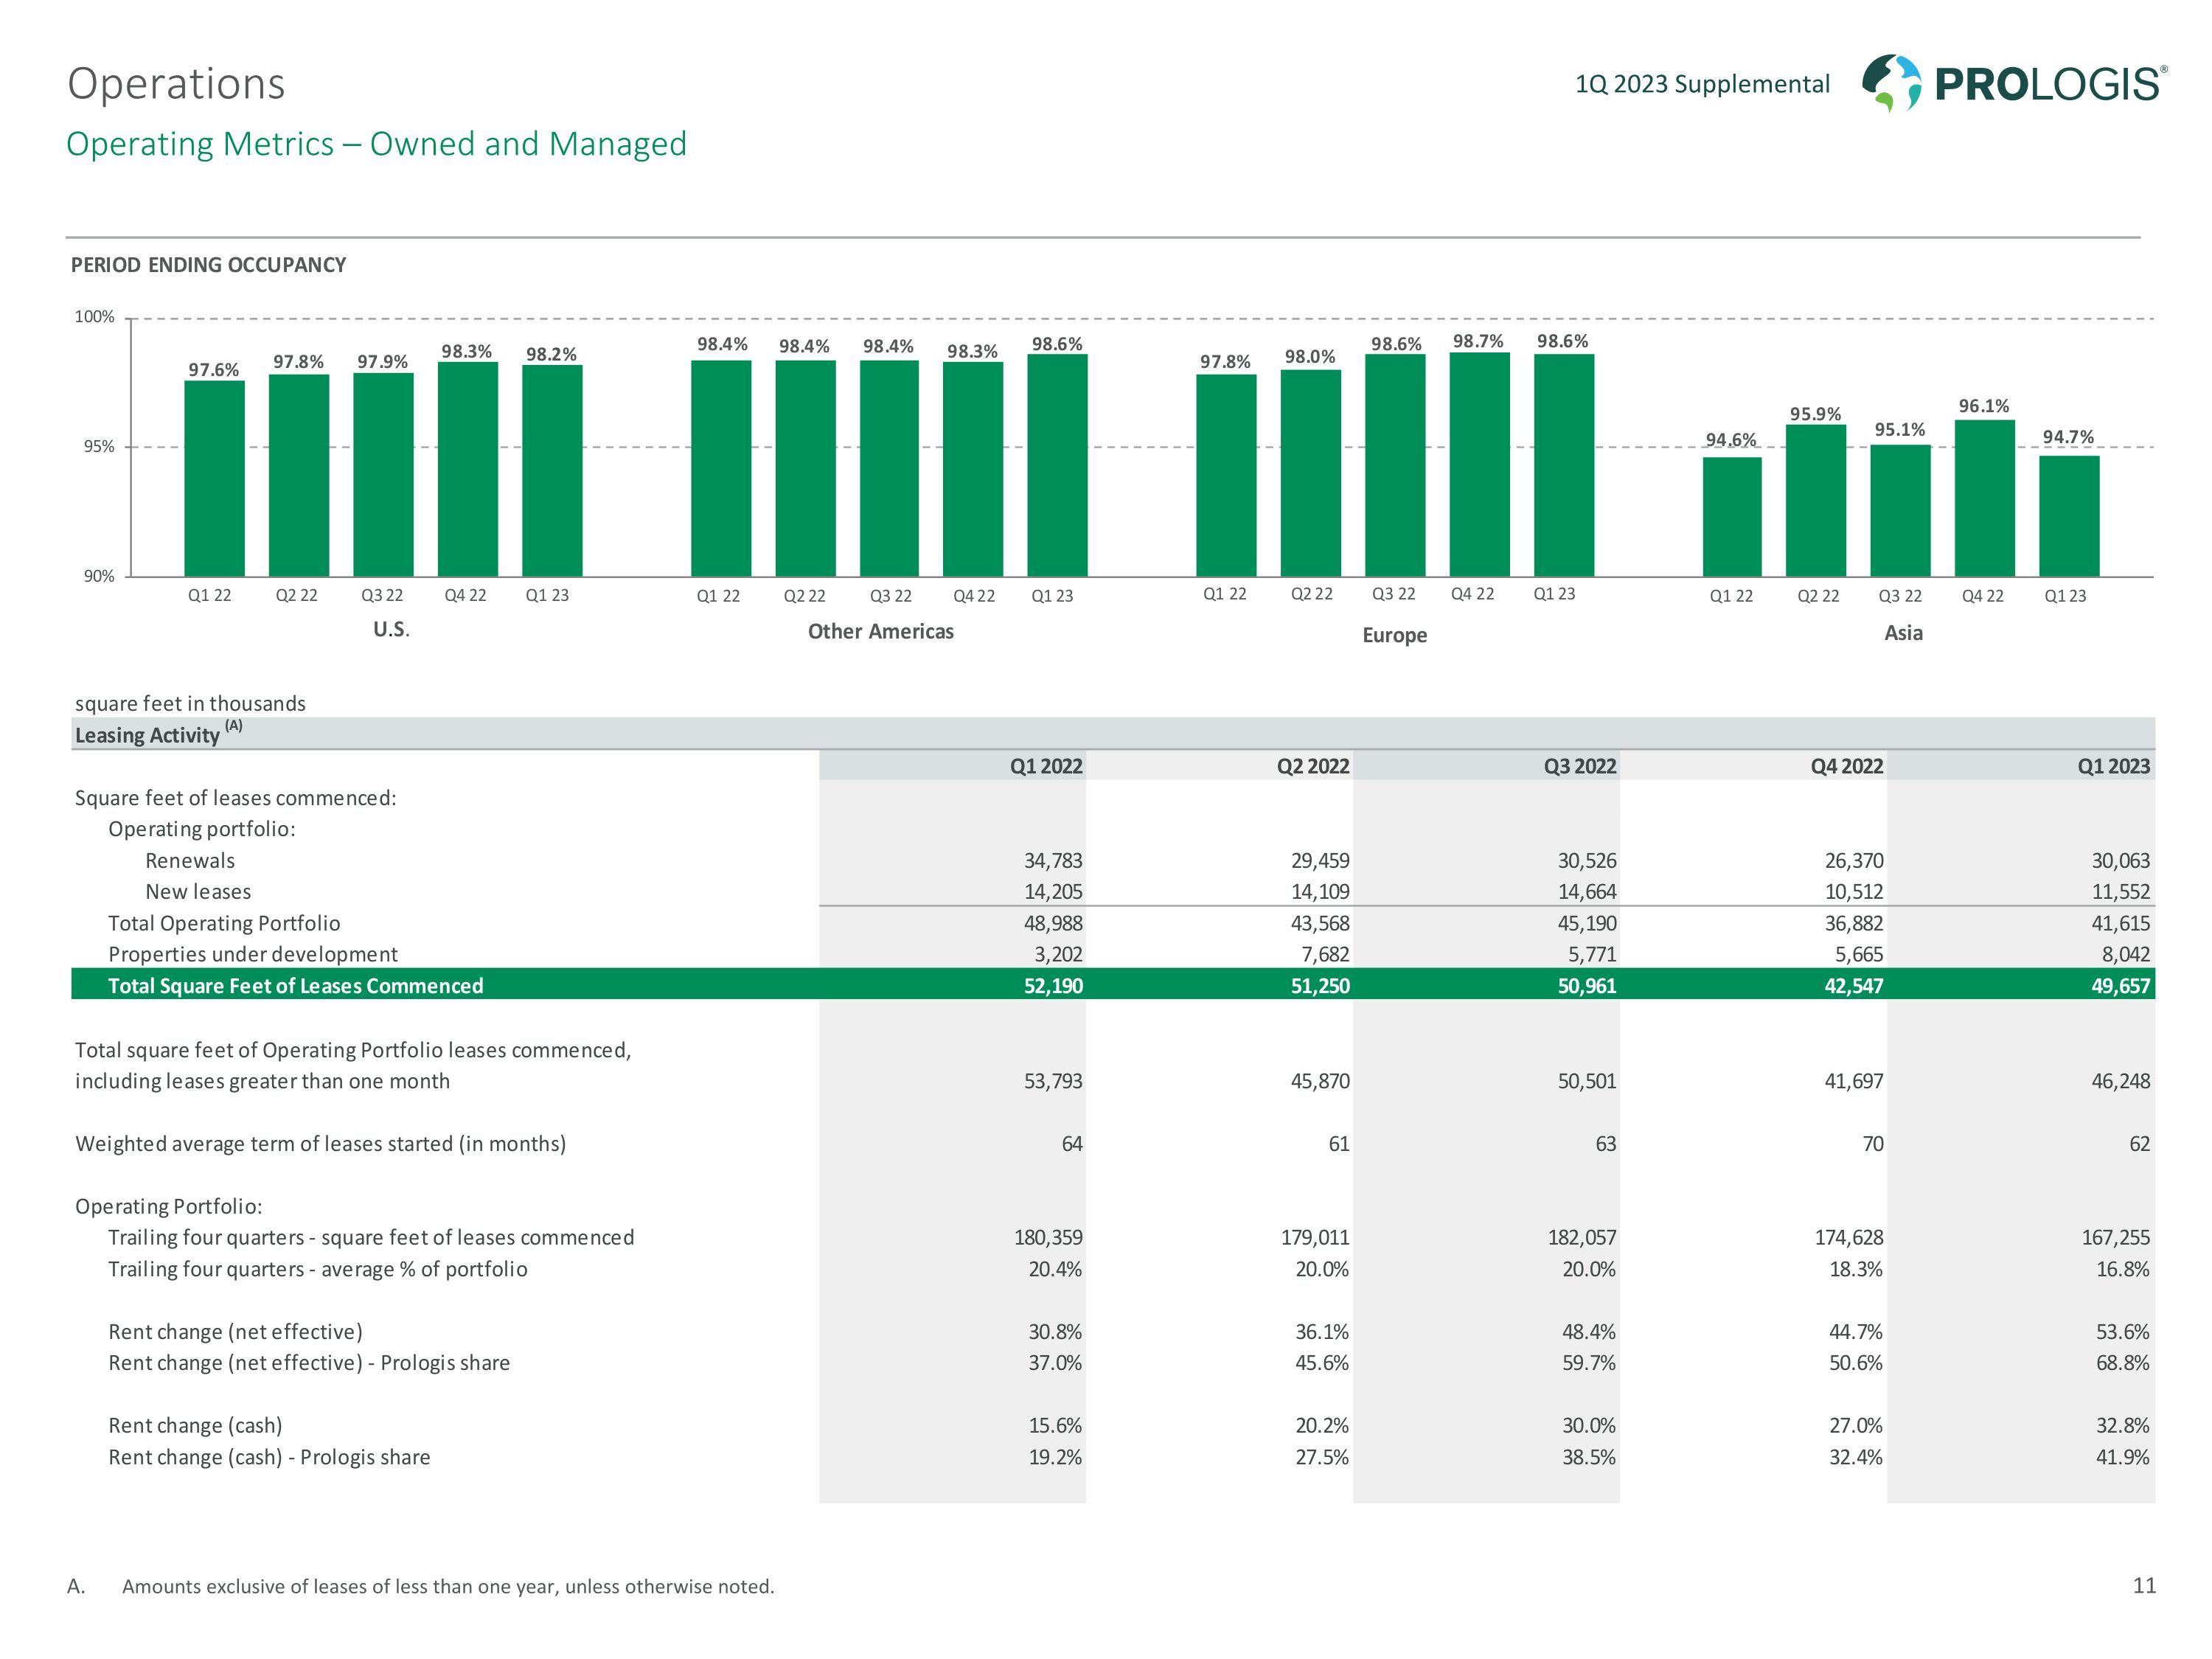
Task: Click the Asia Q4 22 96.1% bar
Action: click(x=1984, y=497)
